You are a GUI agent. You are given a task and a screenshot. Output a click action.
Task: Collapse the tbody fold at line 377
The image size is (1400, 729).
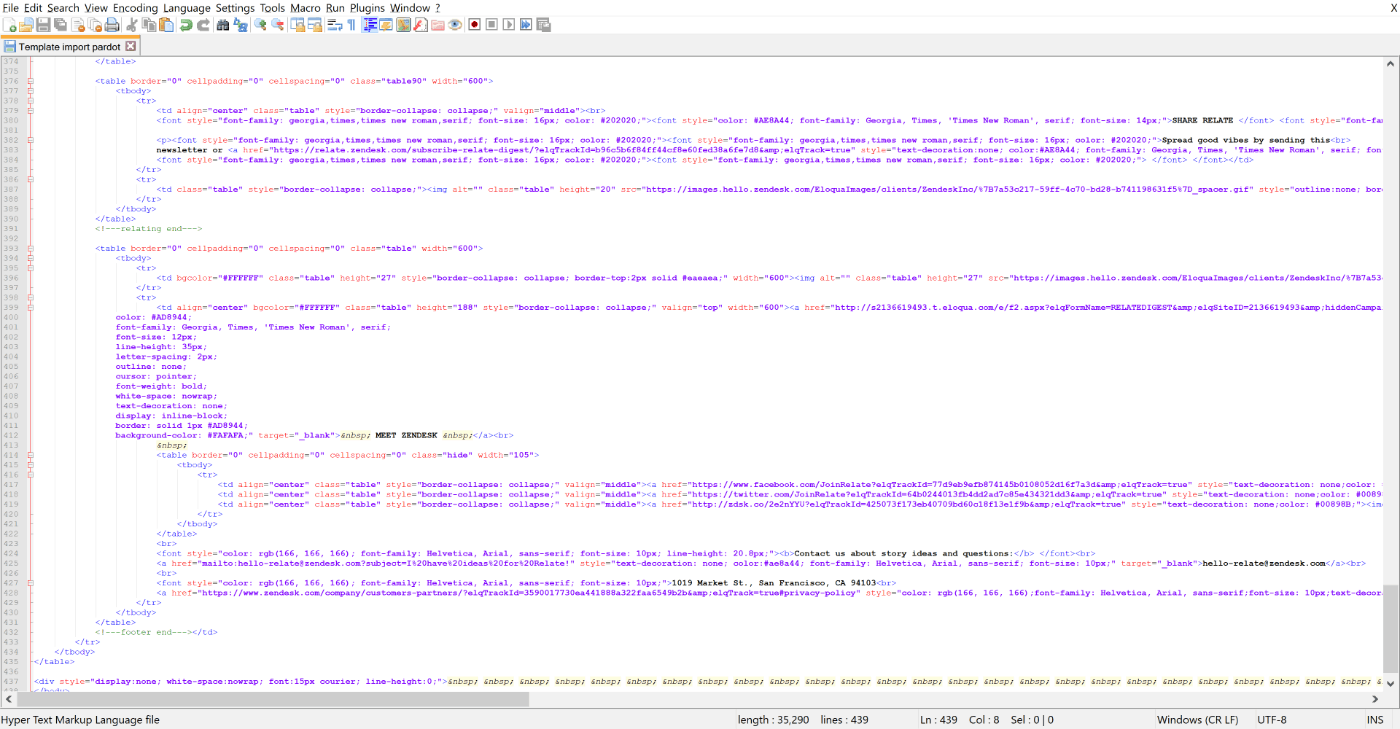tap(30, 91)
